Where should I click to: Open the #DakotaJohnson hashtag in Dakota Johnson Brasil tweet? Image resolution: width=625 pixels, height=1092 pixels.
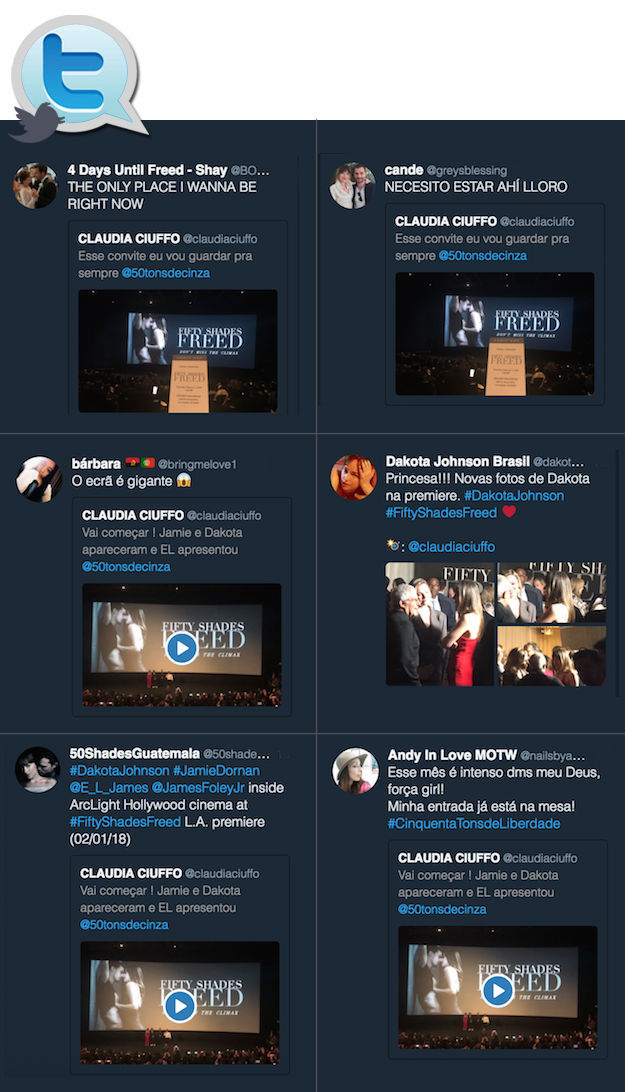point(514,495)
